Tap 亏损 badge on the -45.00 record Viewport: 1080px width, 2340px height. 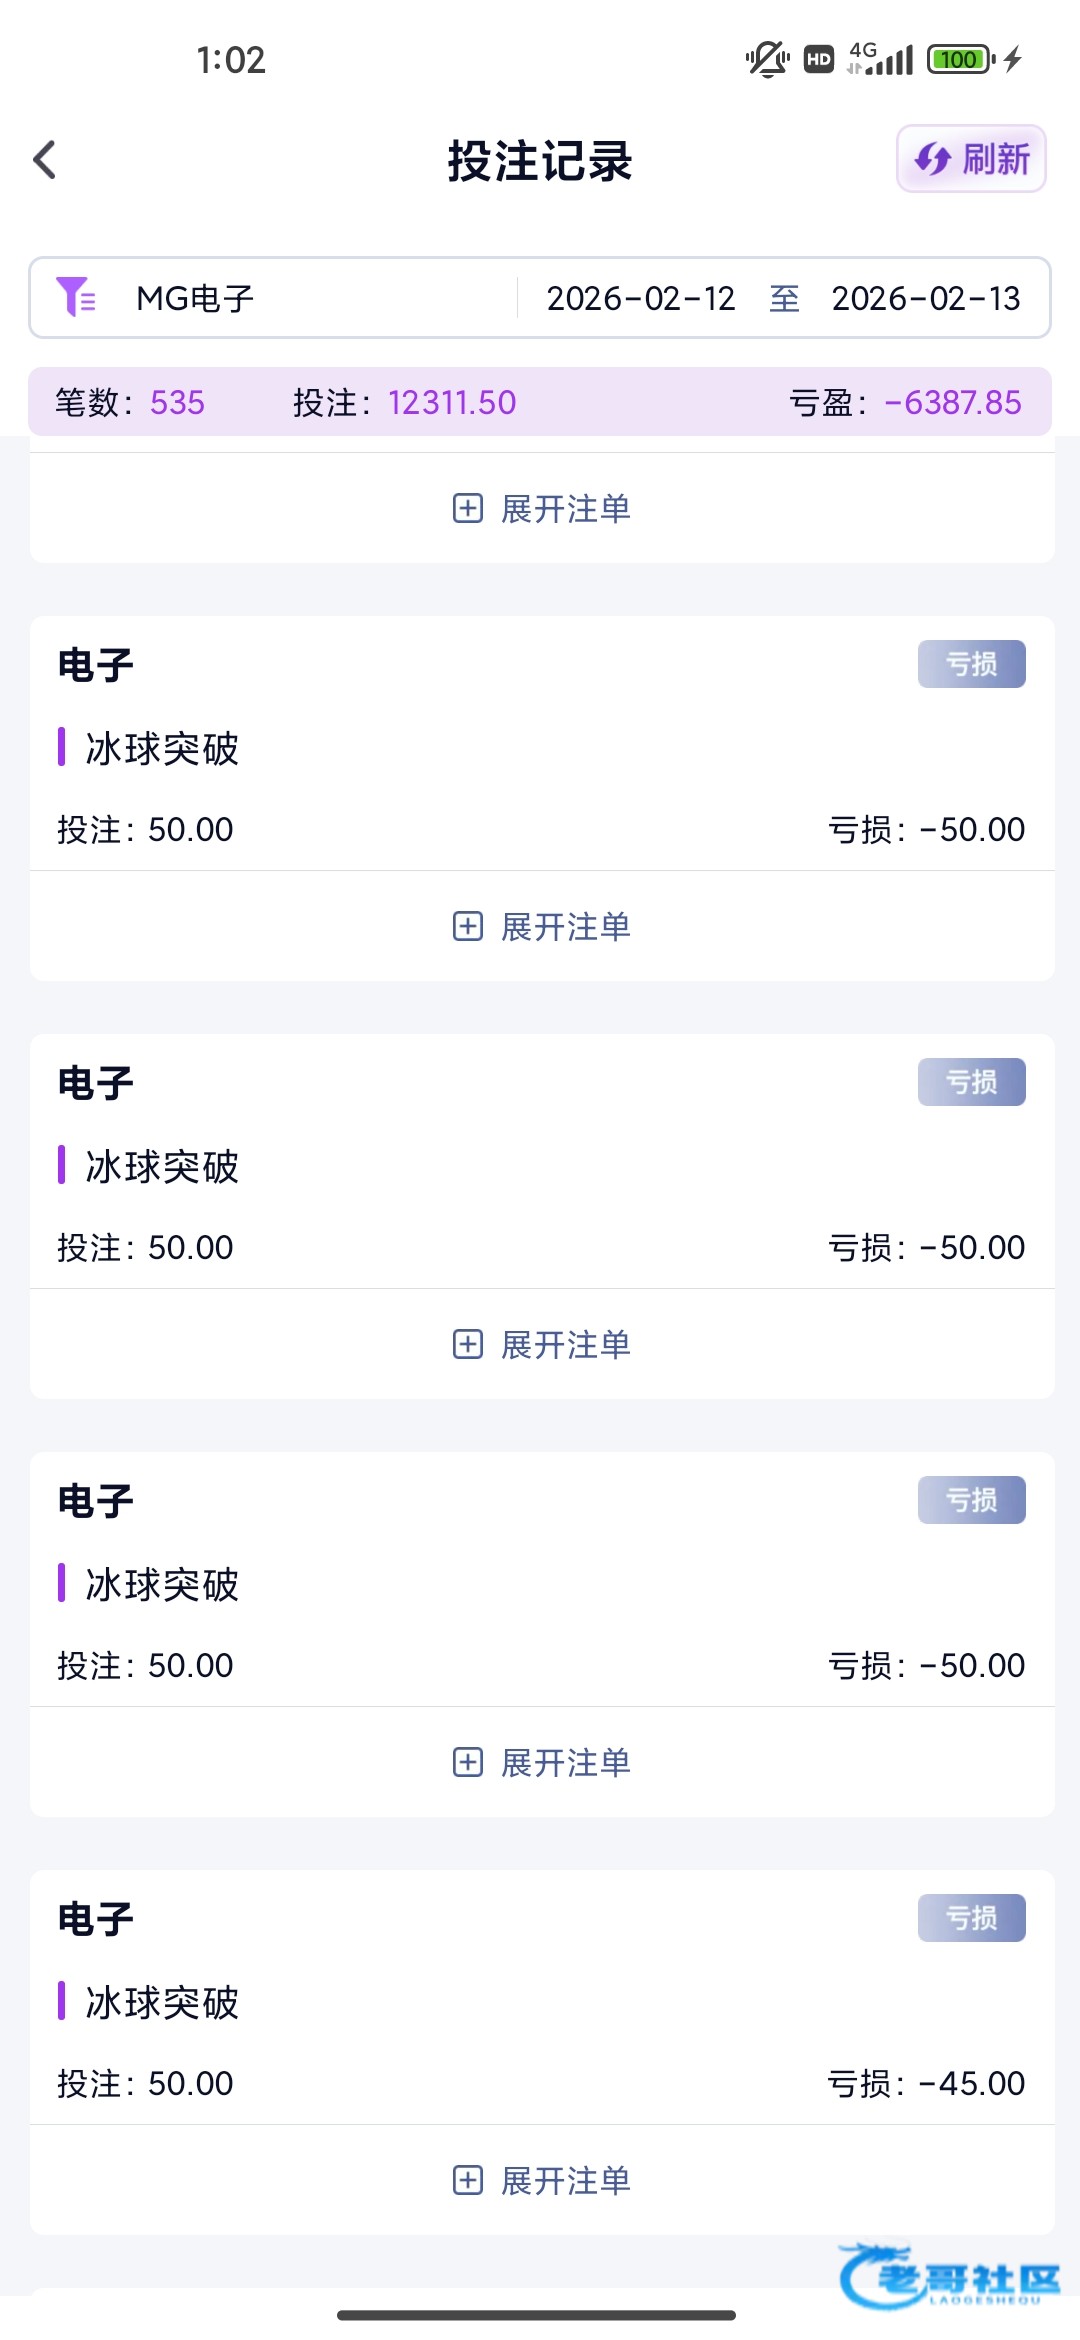[x=971, y=1918]
